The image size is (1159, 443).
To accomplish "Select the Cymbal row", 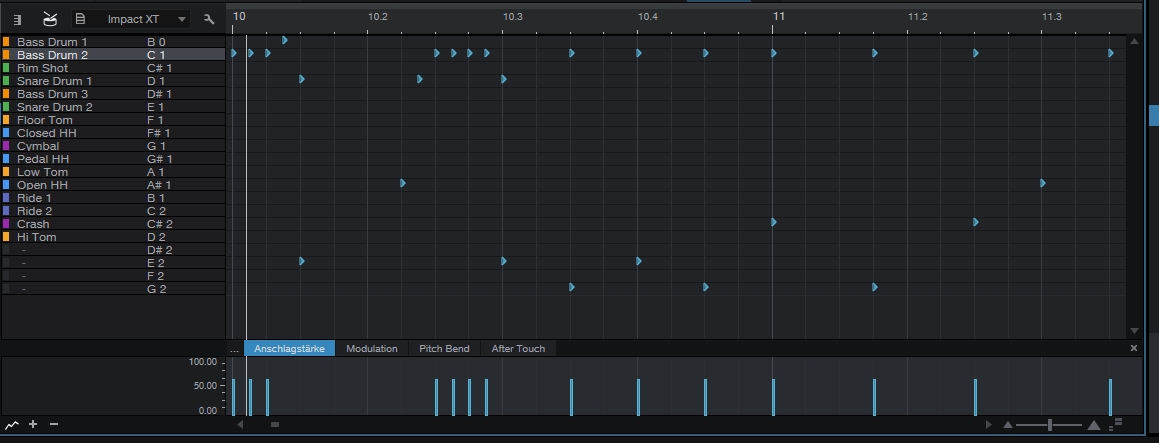I will (x=113, y=146).
